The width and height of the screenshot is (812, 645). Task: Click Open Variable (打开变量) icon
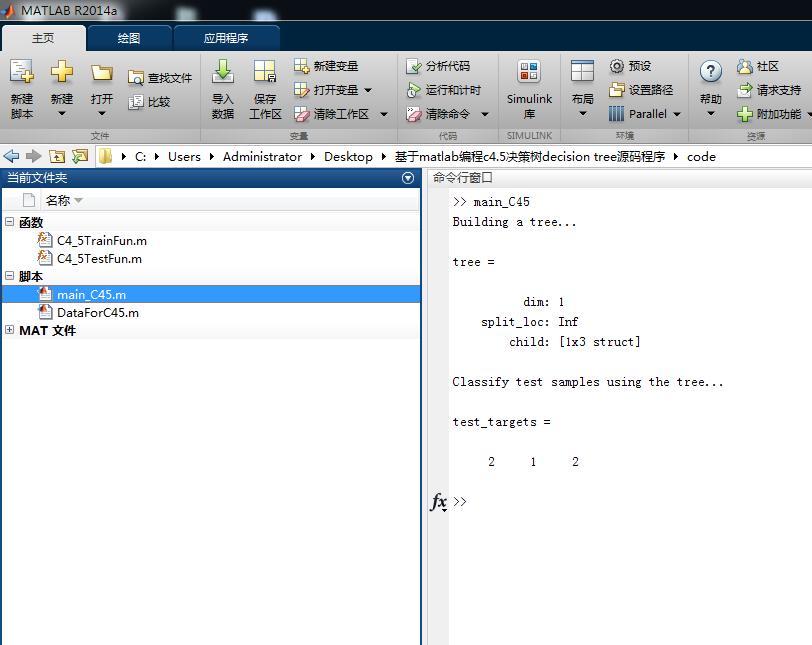point(301,90)
